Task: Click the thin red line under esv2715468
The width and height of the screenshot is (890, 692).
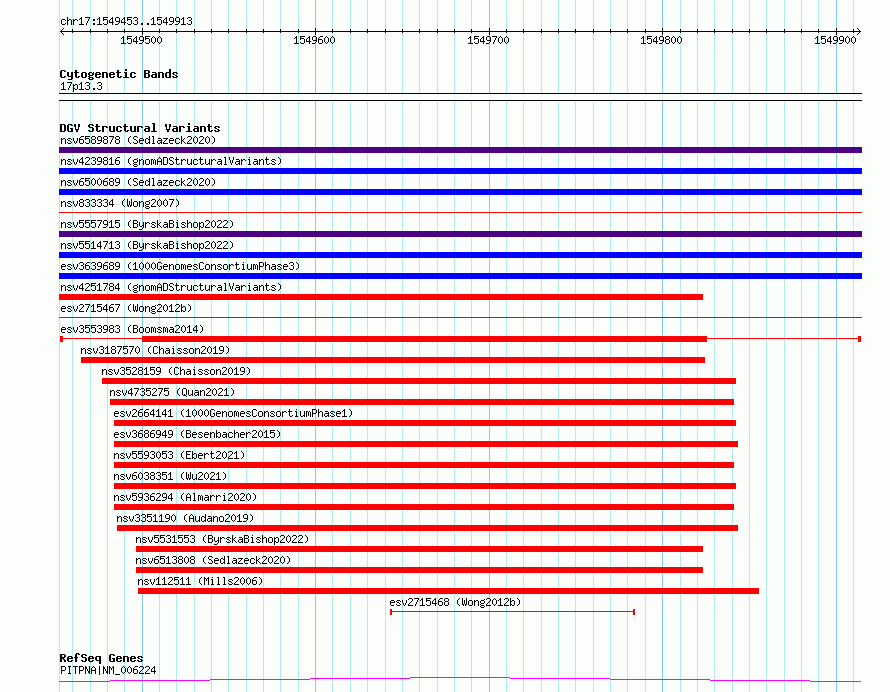Action: point(513,612)
